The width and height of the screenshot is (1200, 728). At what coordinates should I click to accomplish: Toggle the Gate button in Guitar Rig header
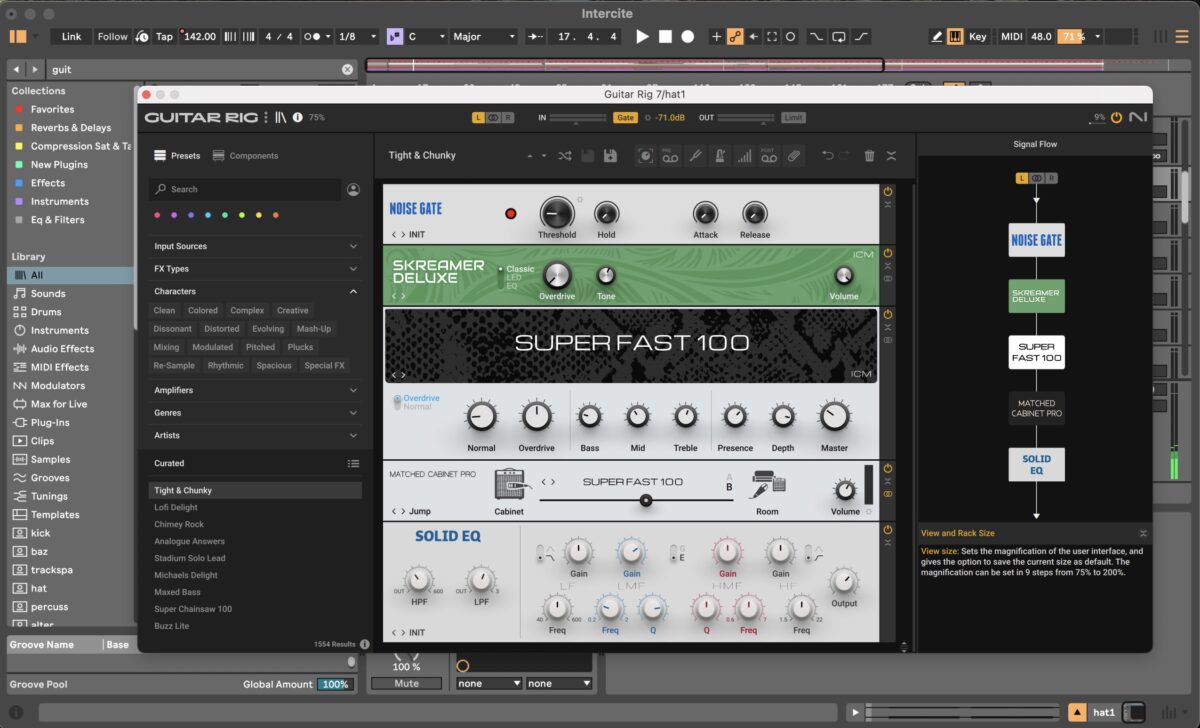(625, 118)
